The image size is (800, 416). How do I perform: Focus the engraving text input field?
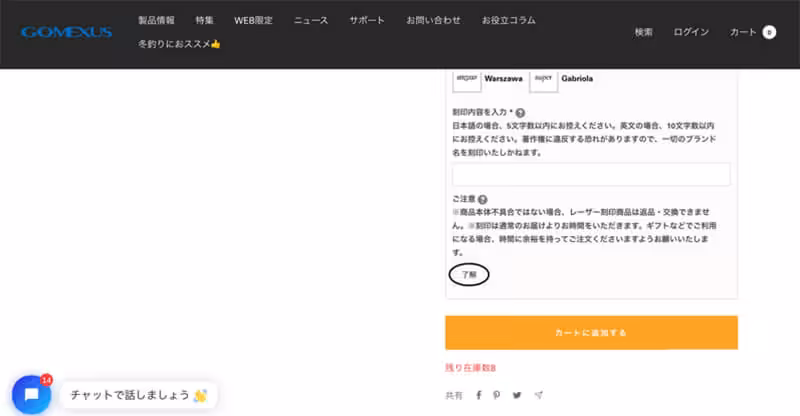click(x=591, y=175)
